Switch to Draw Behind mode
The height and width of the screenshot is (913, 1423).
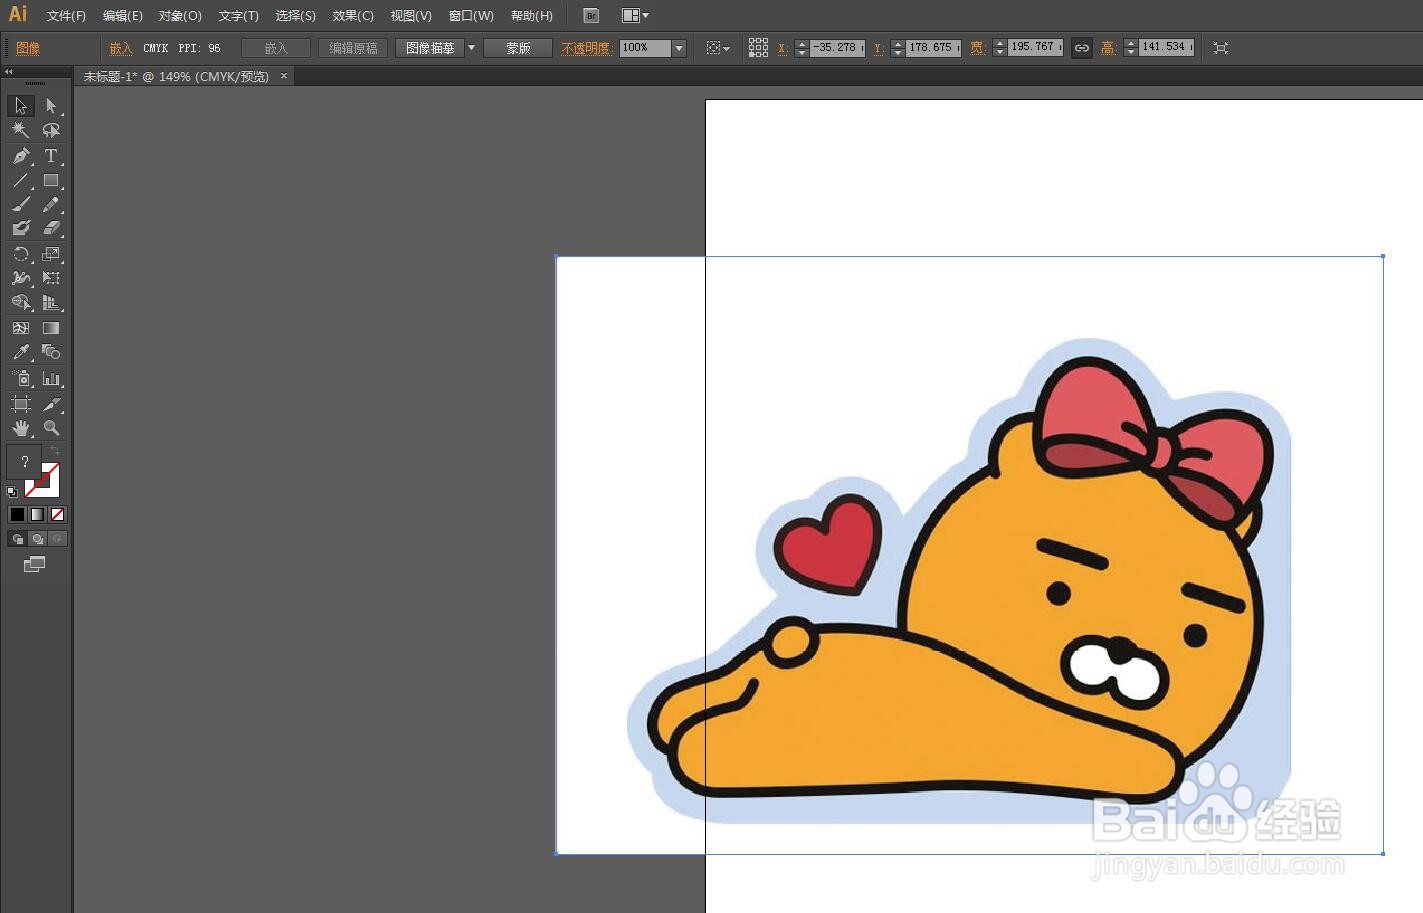(38, 539)
